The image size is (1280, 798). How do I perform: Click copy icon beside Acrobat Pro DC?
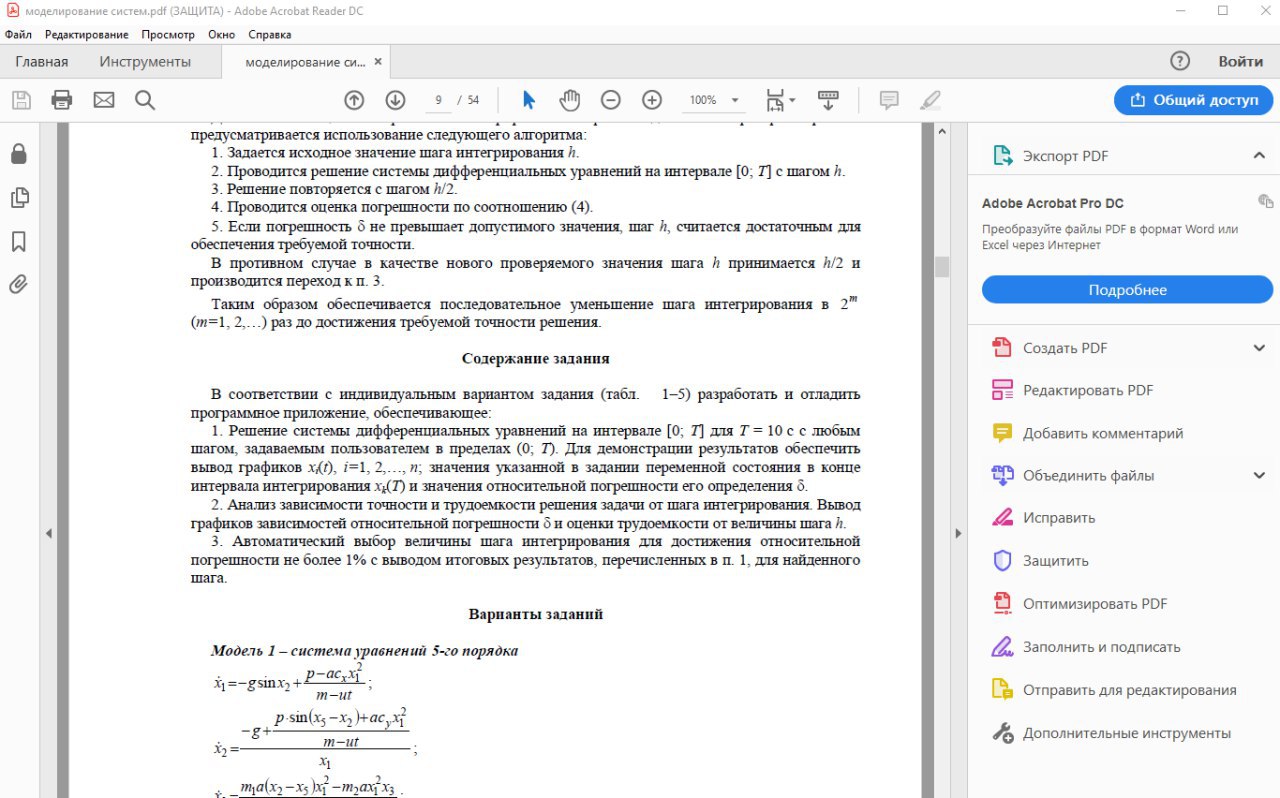point(1265,201)
